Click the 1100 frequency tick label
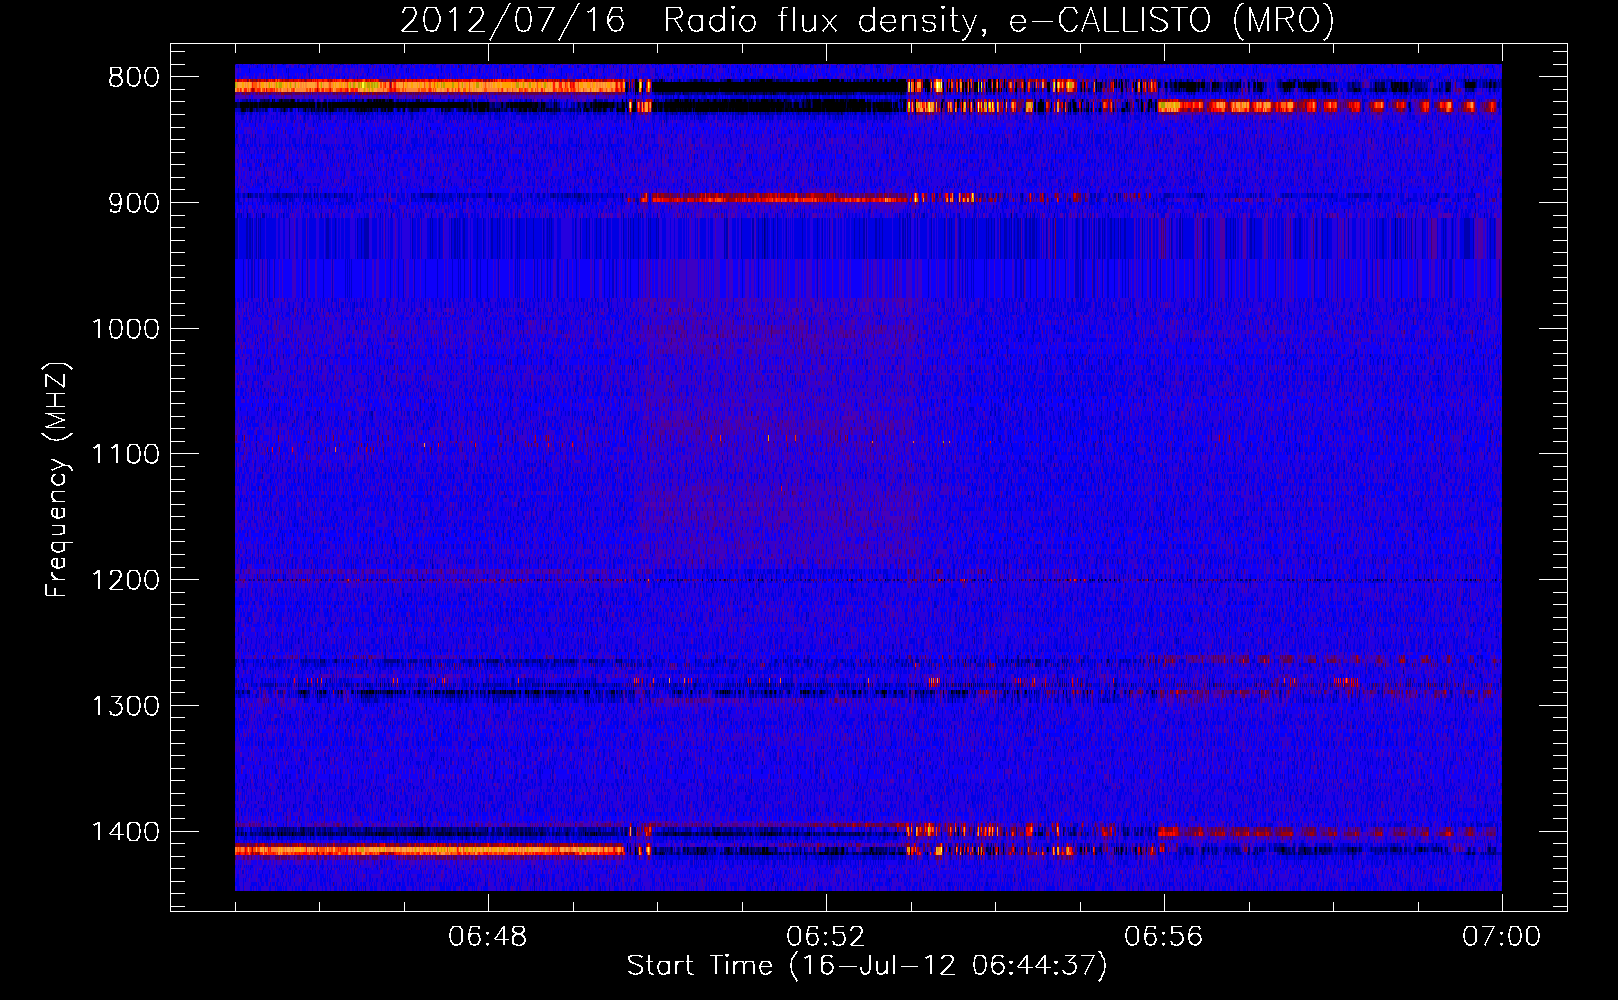 125,455
